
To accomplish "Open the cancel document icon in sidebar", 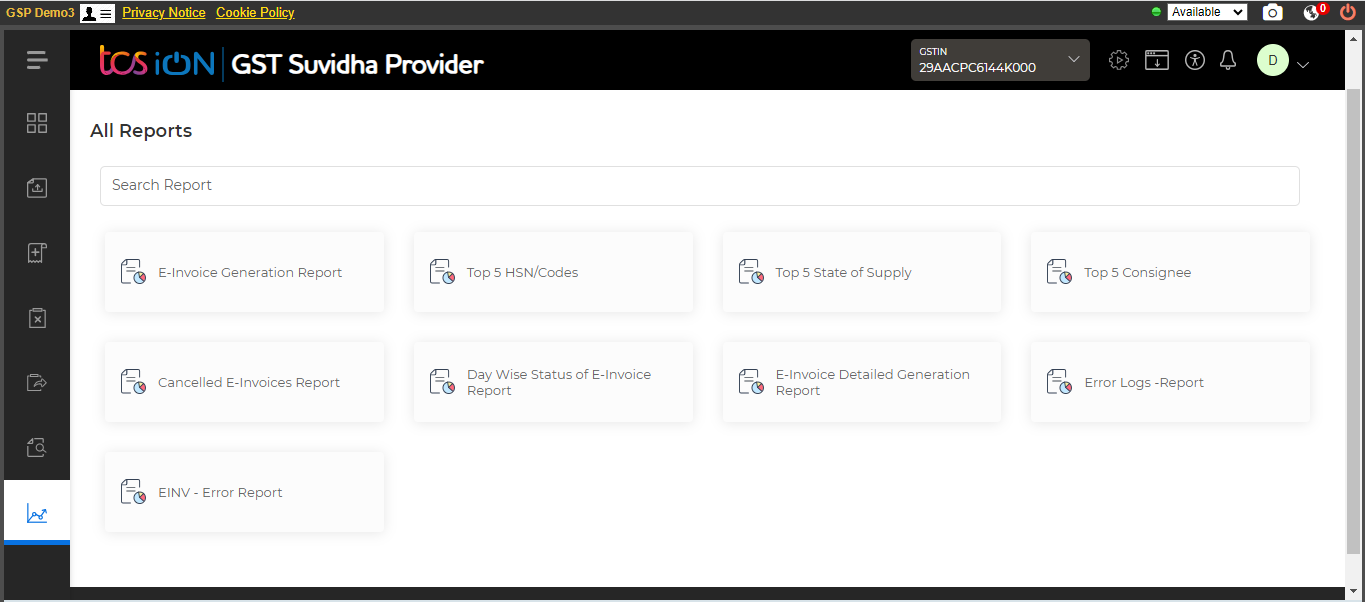I will (x=37, y=318).
